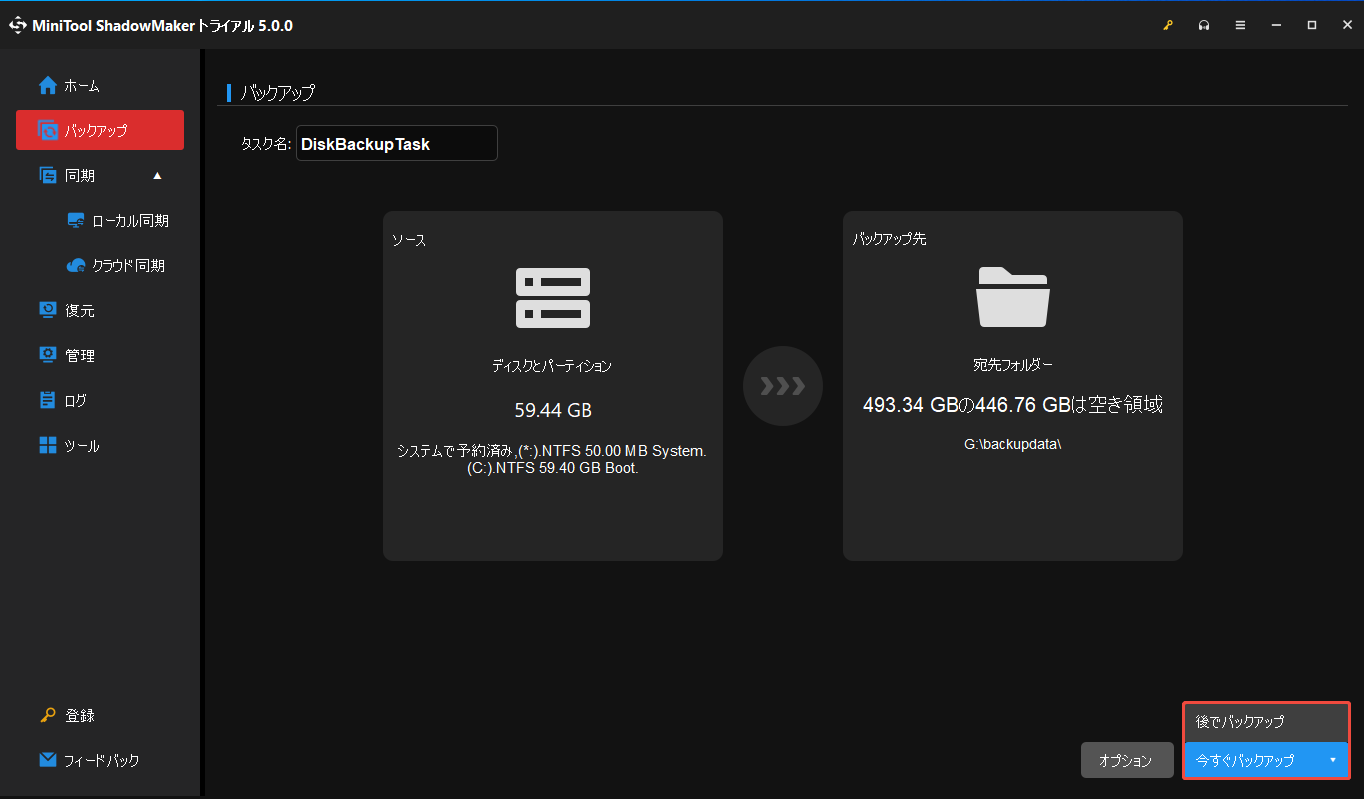The width and height of the screenshot is (1364, 799).
Task: Click the envelope icon for フィードバック
Action: pos(48,760)
